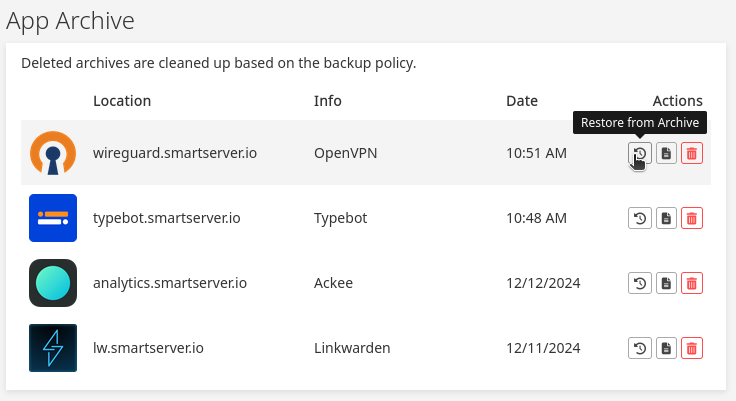Image resolution: width=736 pixels, height=401 pixels.
Task: Click the Linkwarden app logo
Action: pos(53,348)
